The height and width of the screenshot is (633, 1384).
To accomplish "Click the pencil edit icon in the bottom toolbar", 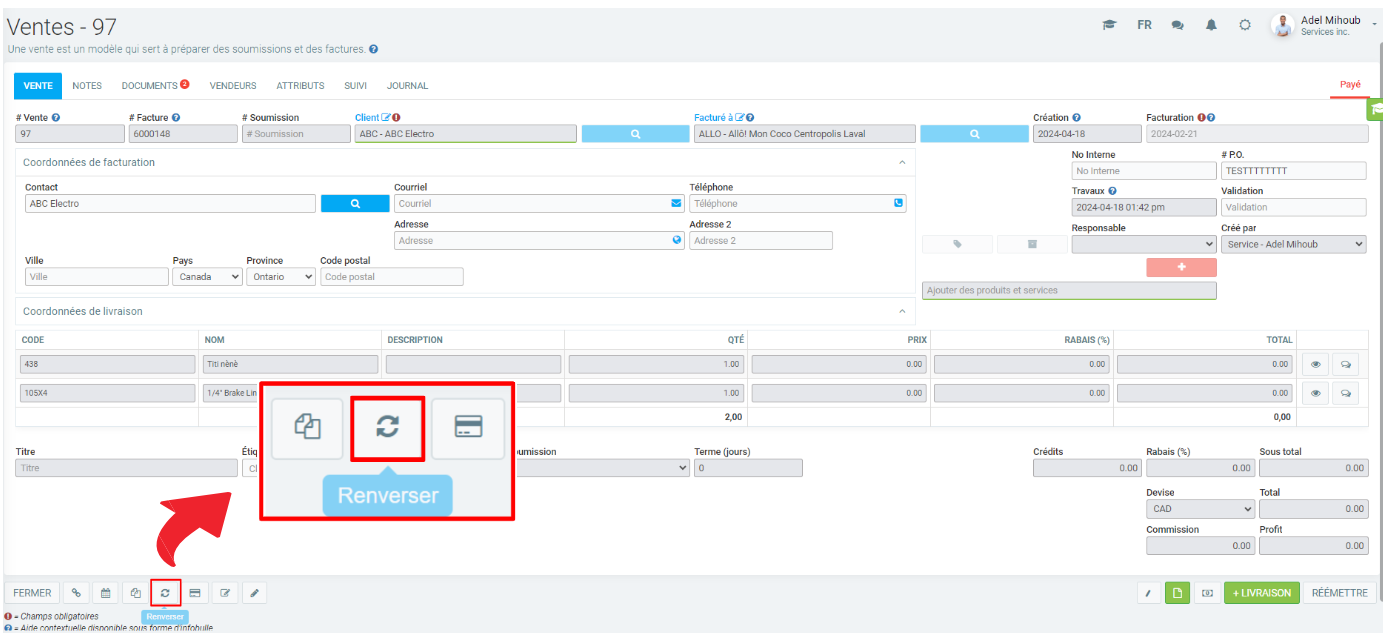I will (x=255, y=593).
